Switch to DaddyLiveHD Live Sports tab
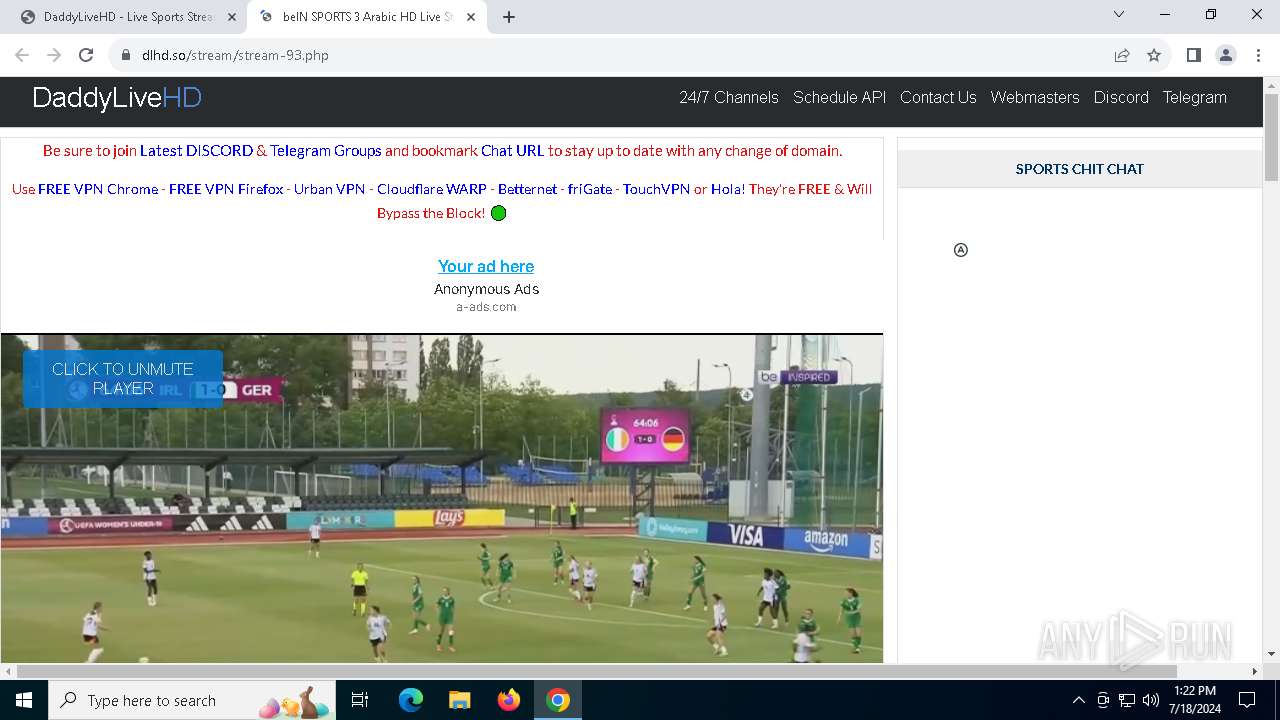This screenshot has width=1280, height=720. (x=127, y=17)
